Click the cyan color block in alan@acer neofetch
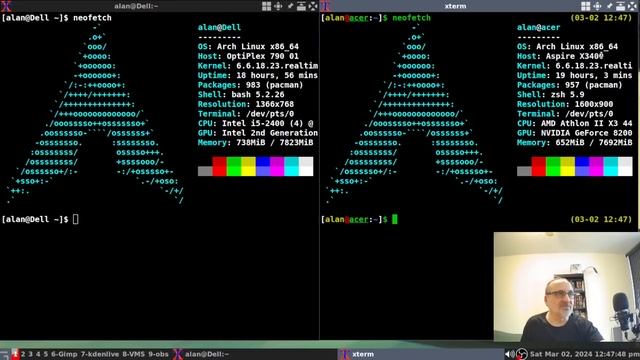 (x=611, y=166)
